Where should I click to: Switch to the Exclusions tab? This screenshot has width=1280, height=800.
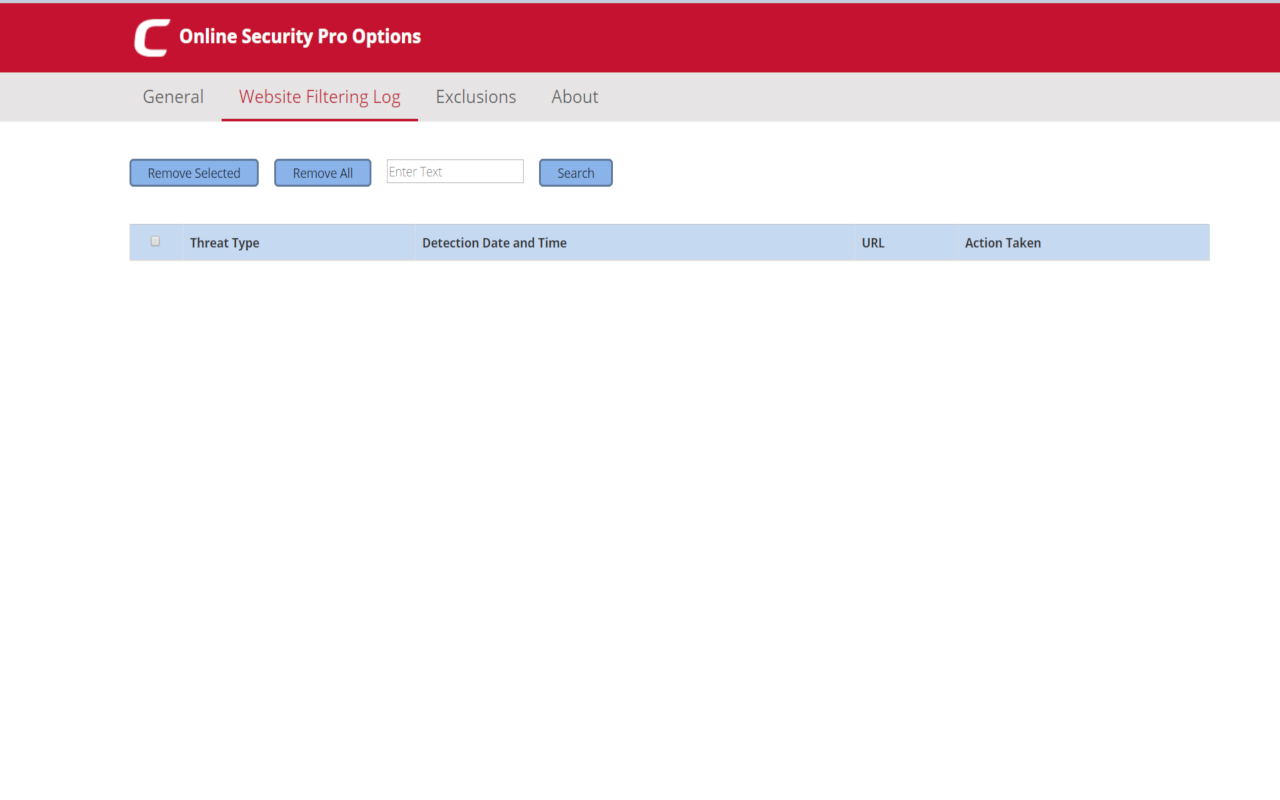click(x=475, y=96)
